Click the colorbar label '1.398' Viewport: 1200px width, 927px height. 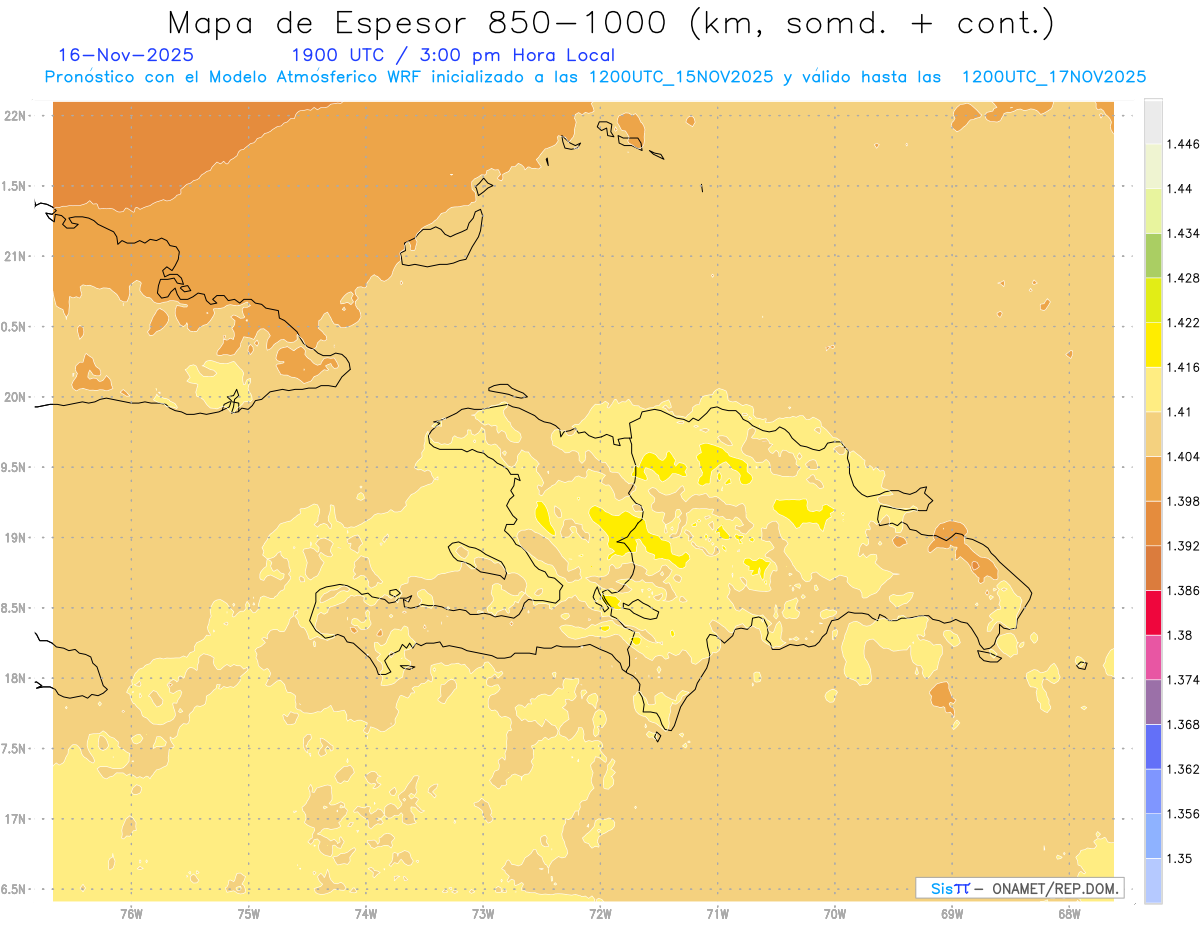tap(1185, 501)
